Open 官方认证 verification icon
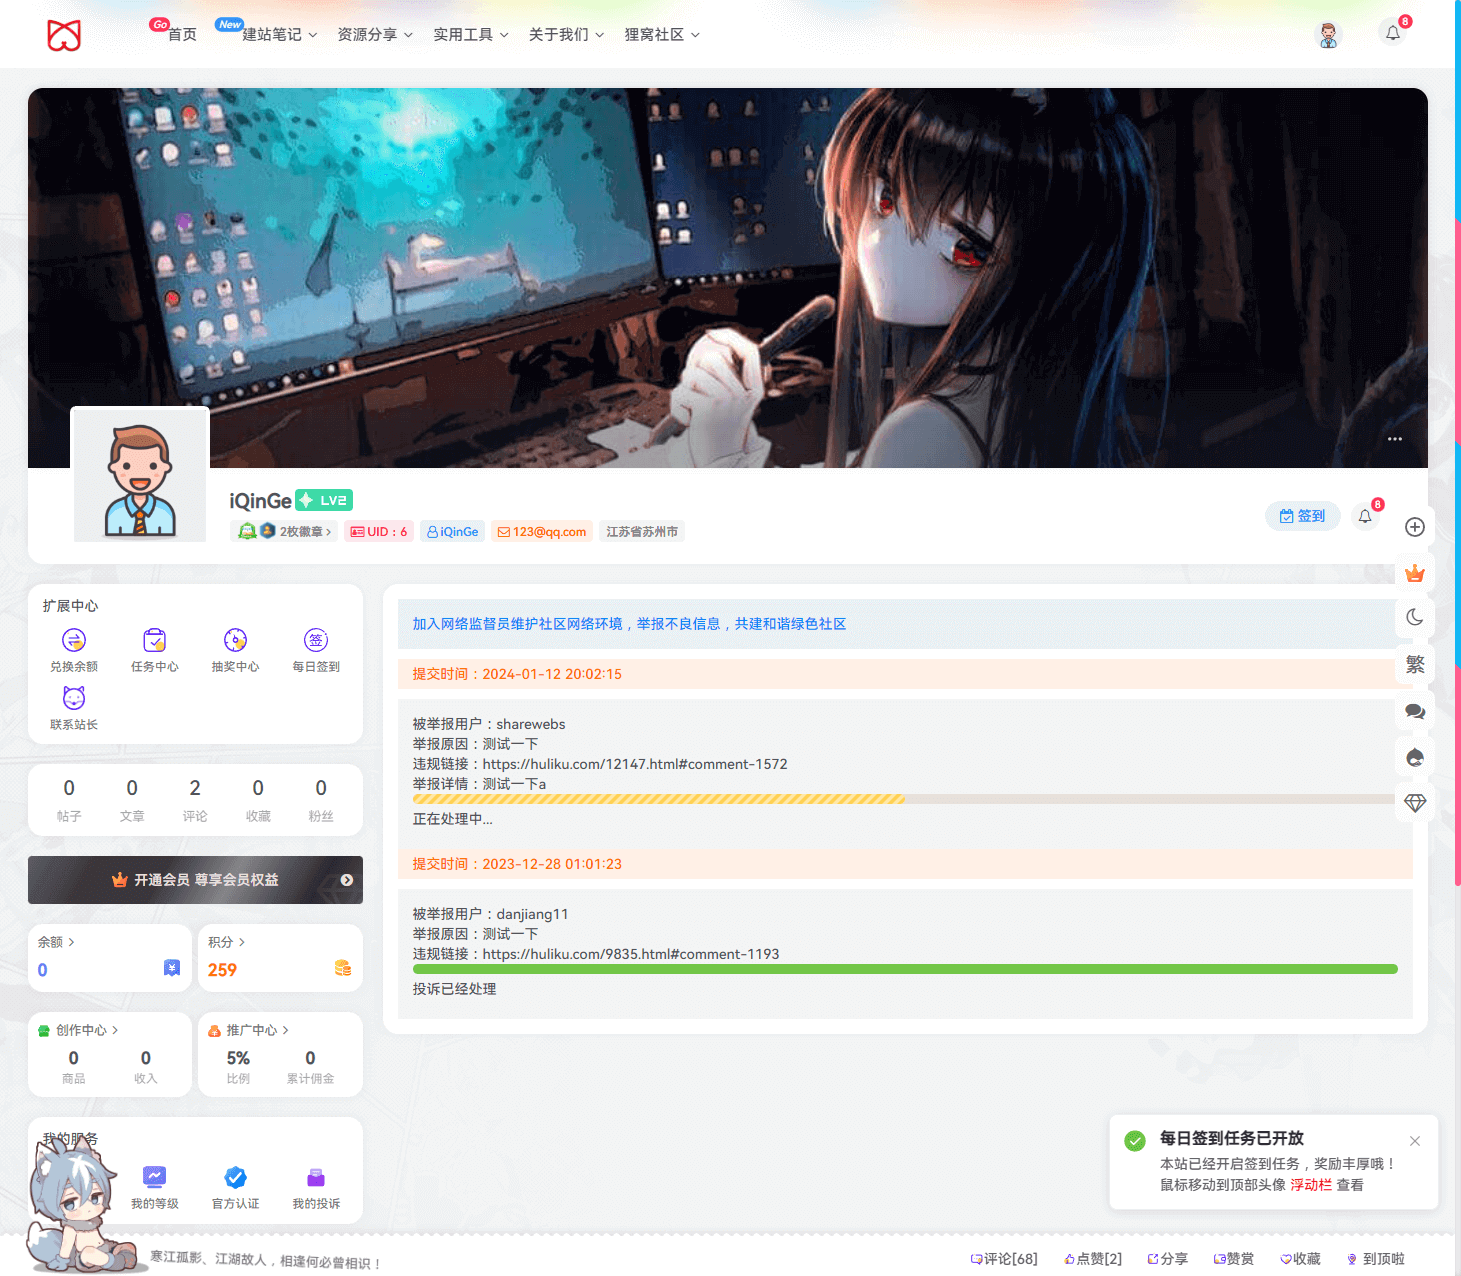 point(235,1177)
